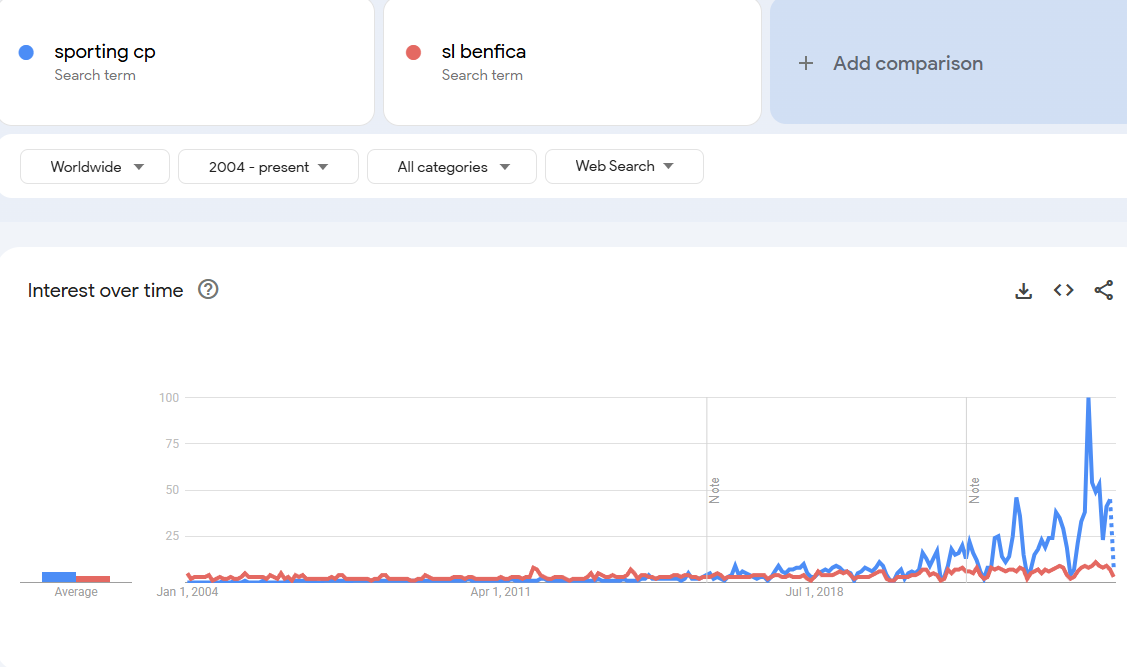1127x667 pixels.
Task: Click the red dot beside sl benfica
Action: tap(413, 53)
